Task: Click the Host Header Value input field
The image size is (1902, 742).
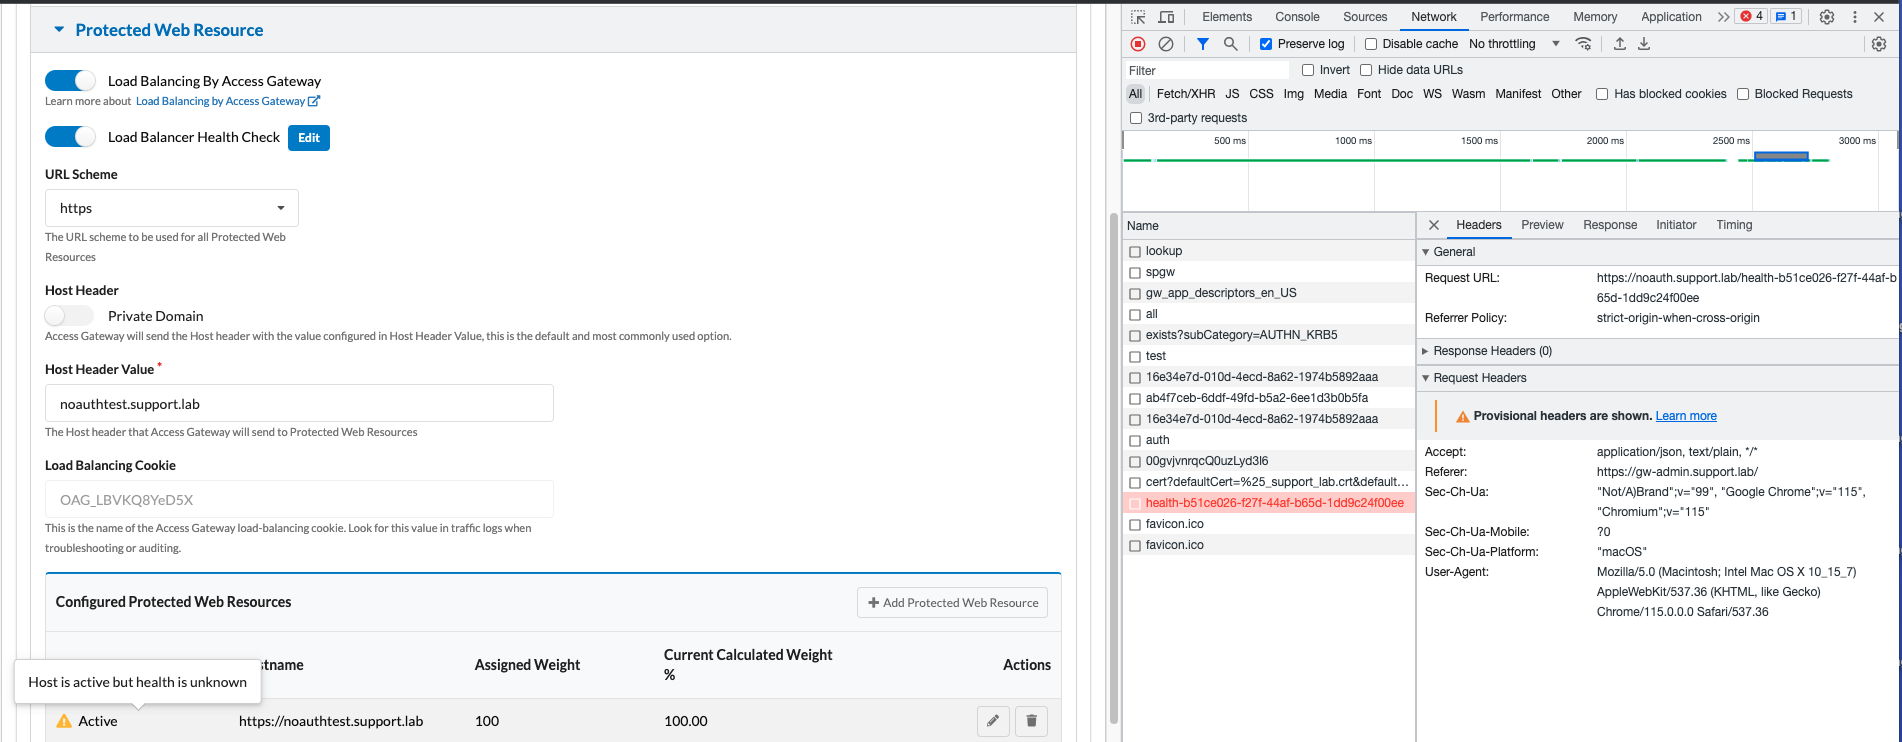Action: tap(299, 404)
